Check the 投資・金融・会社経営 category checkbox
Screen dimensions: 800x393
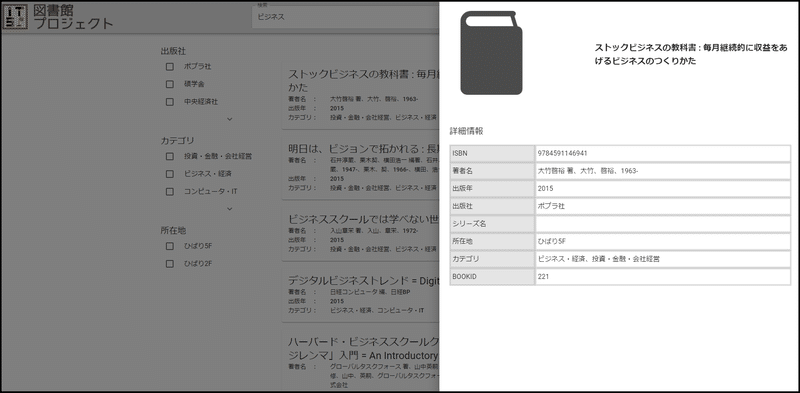170,156
